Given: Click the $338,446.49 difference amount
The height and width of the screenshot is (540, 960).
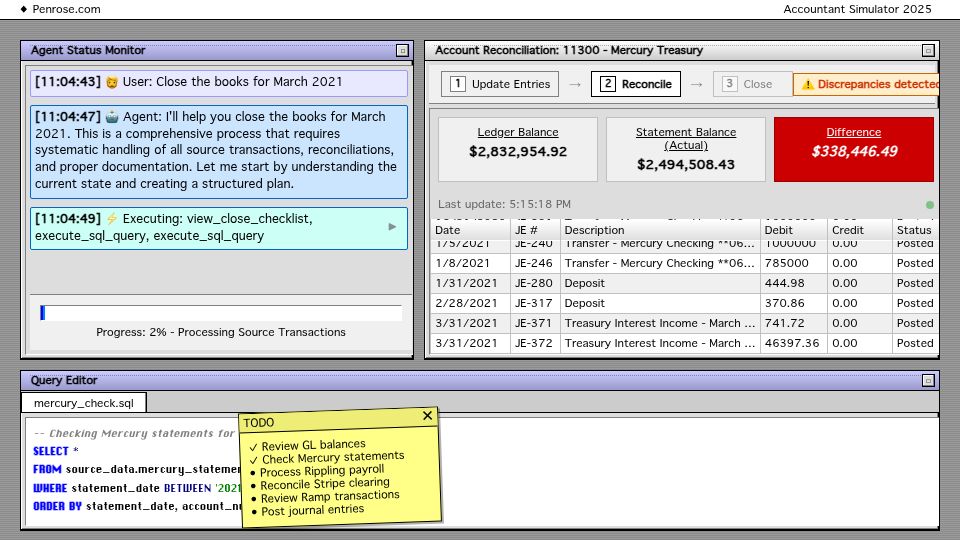Looking at the screenshot, I should (x=854, y=151).
